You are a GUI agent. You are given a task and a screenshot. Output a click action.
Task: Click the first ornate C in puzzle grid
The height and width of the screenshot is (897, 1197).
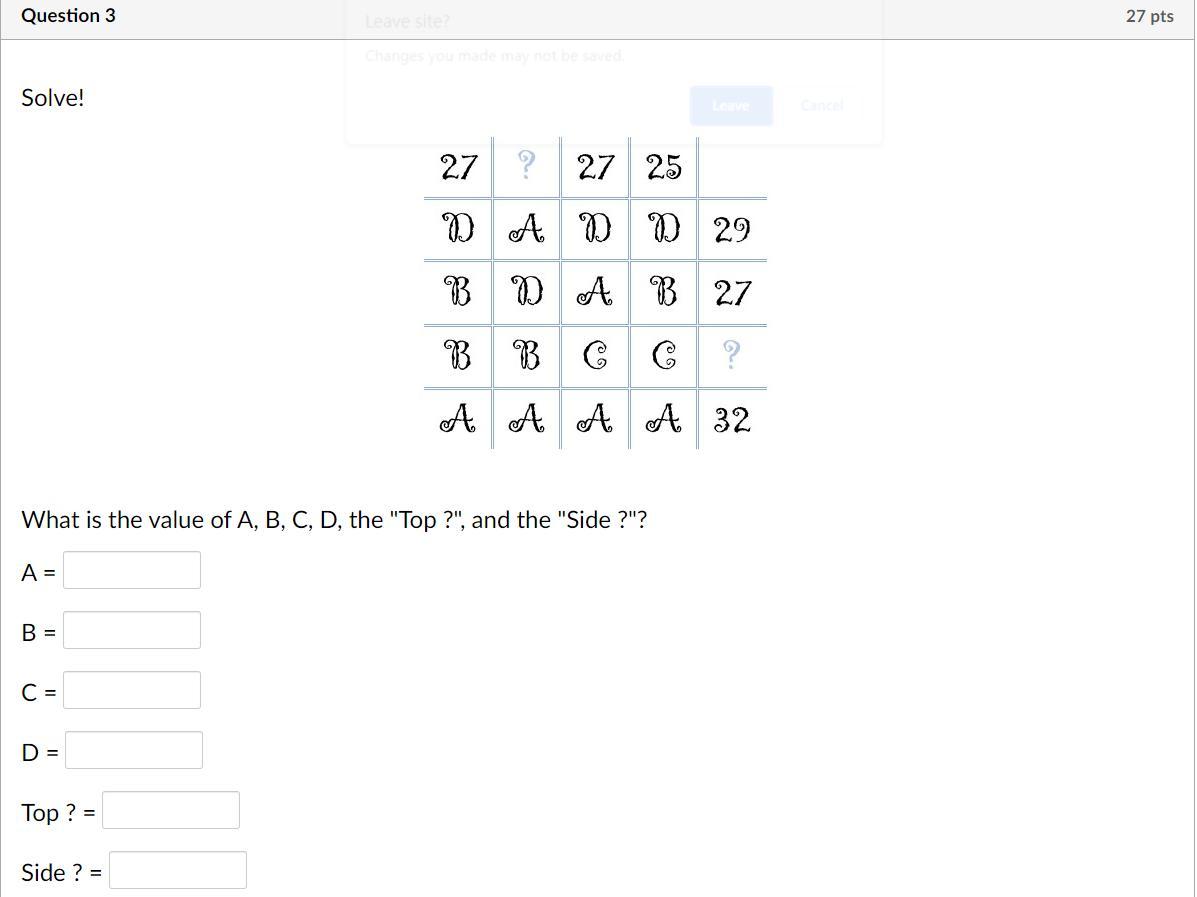(595, 355)
